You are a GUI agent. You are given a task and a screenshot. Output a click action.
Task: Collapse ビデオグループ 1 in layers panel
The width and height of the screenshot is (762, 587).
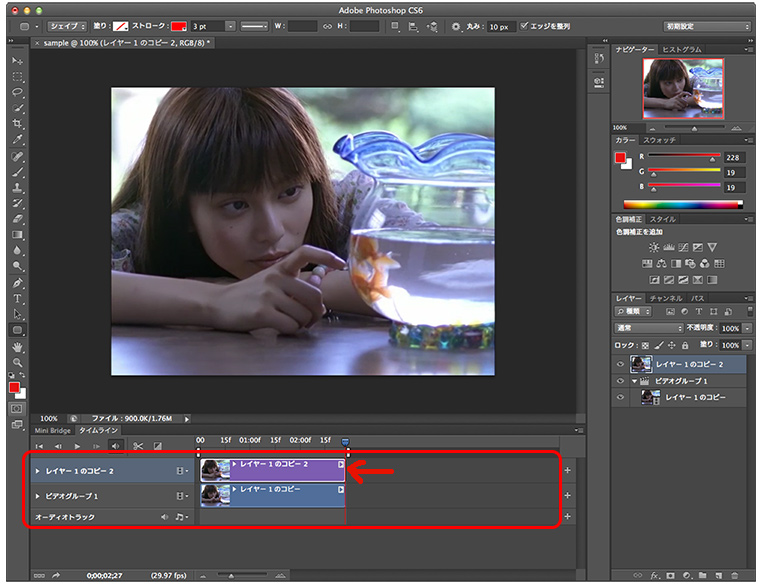pyautogui.click(x=634, y=381)
